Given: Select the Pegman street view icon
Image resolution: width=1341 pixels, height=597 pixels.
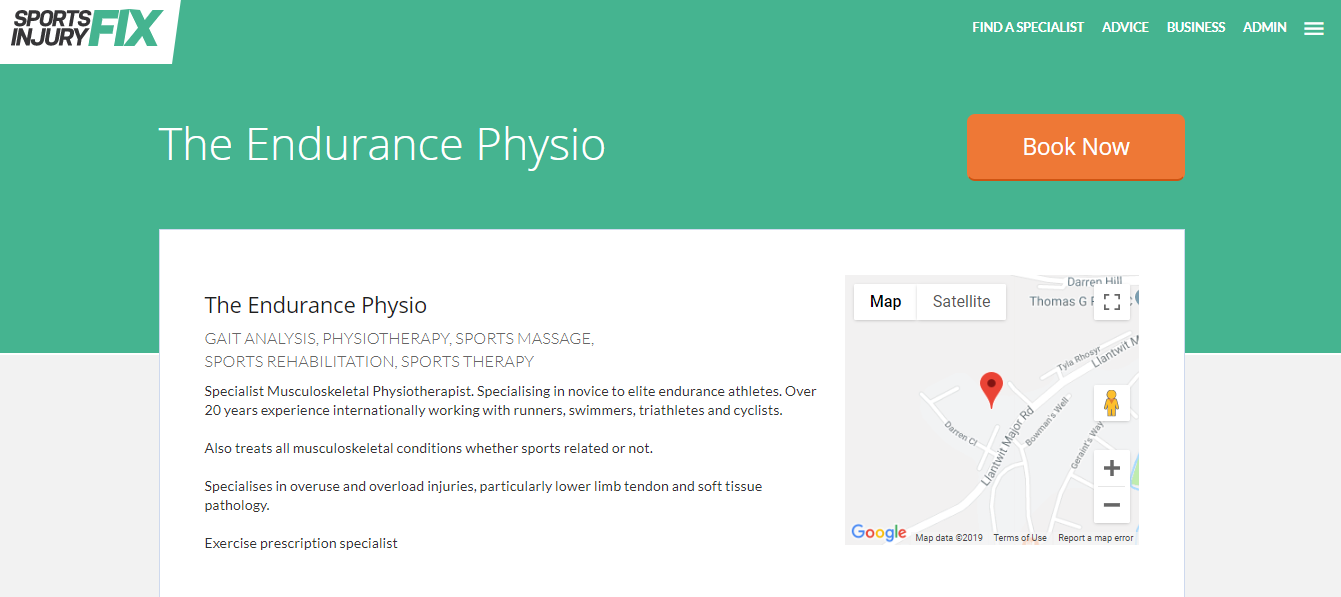Looking at the screenshot, I should point(1111,402).
